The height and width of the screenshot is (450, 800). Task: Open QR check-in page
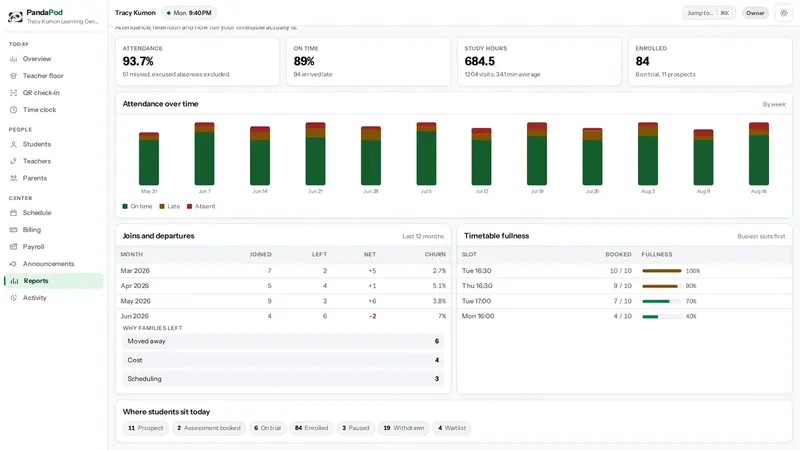tap(54, 93)
